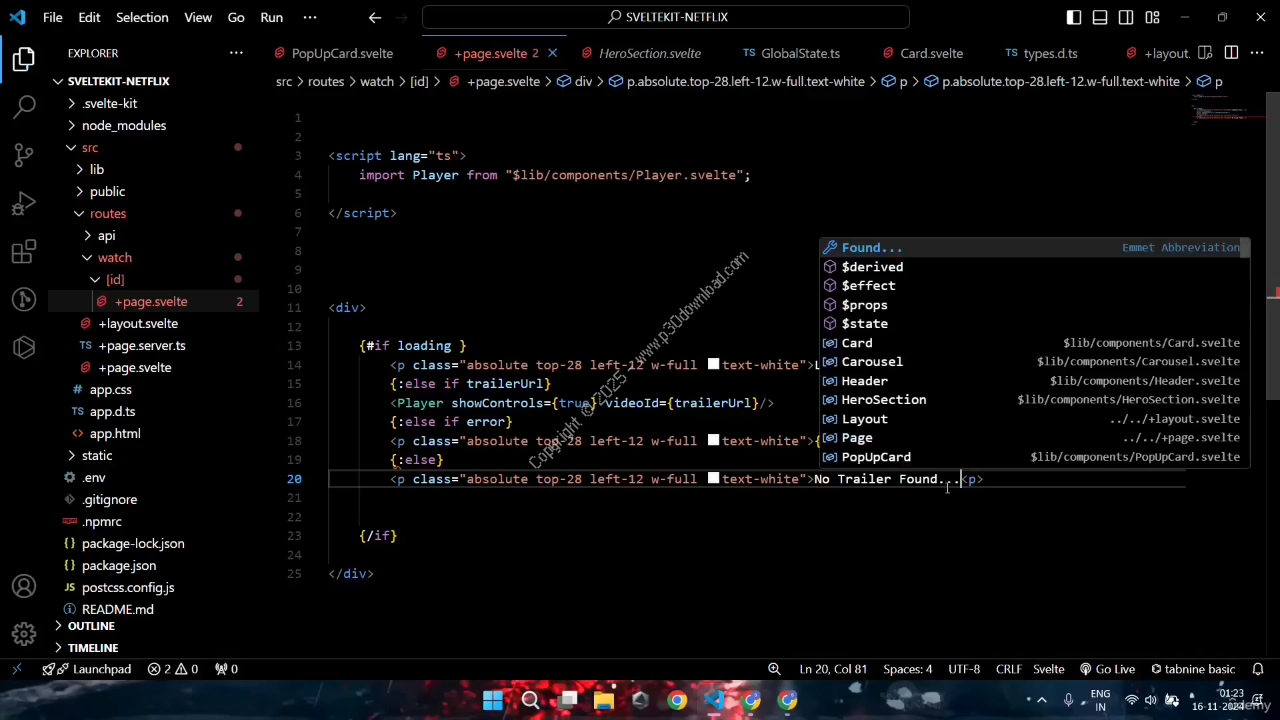
Task: Open the title bar overflow menu ellipsis
Action: coord(310,17)
